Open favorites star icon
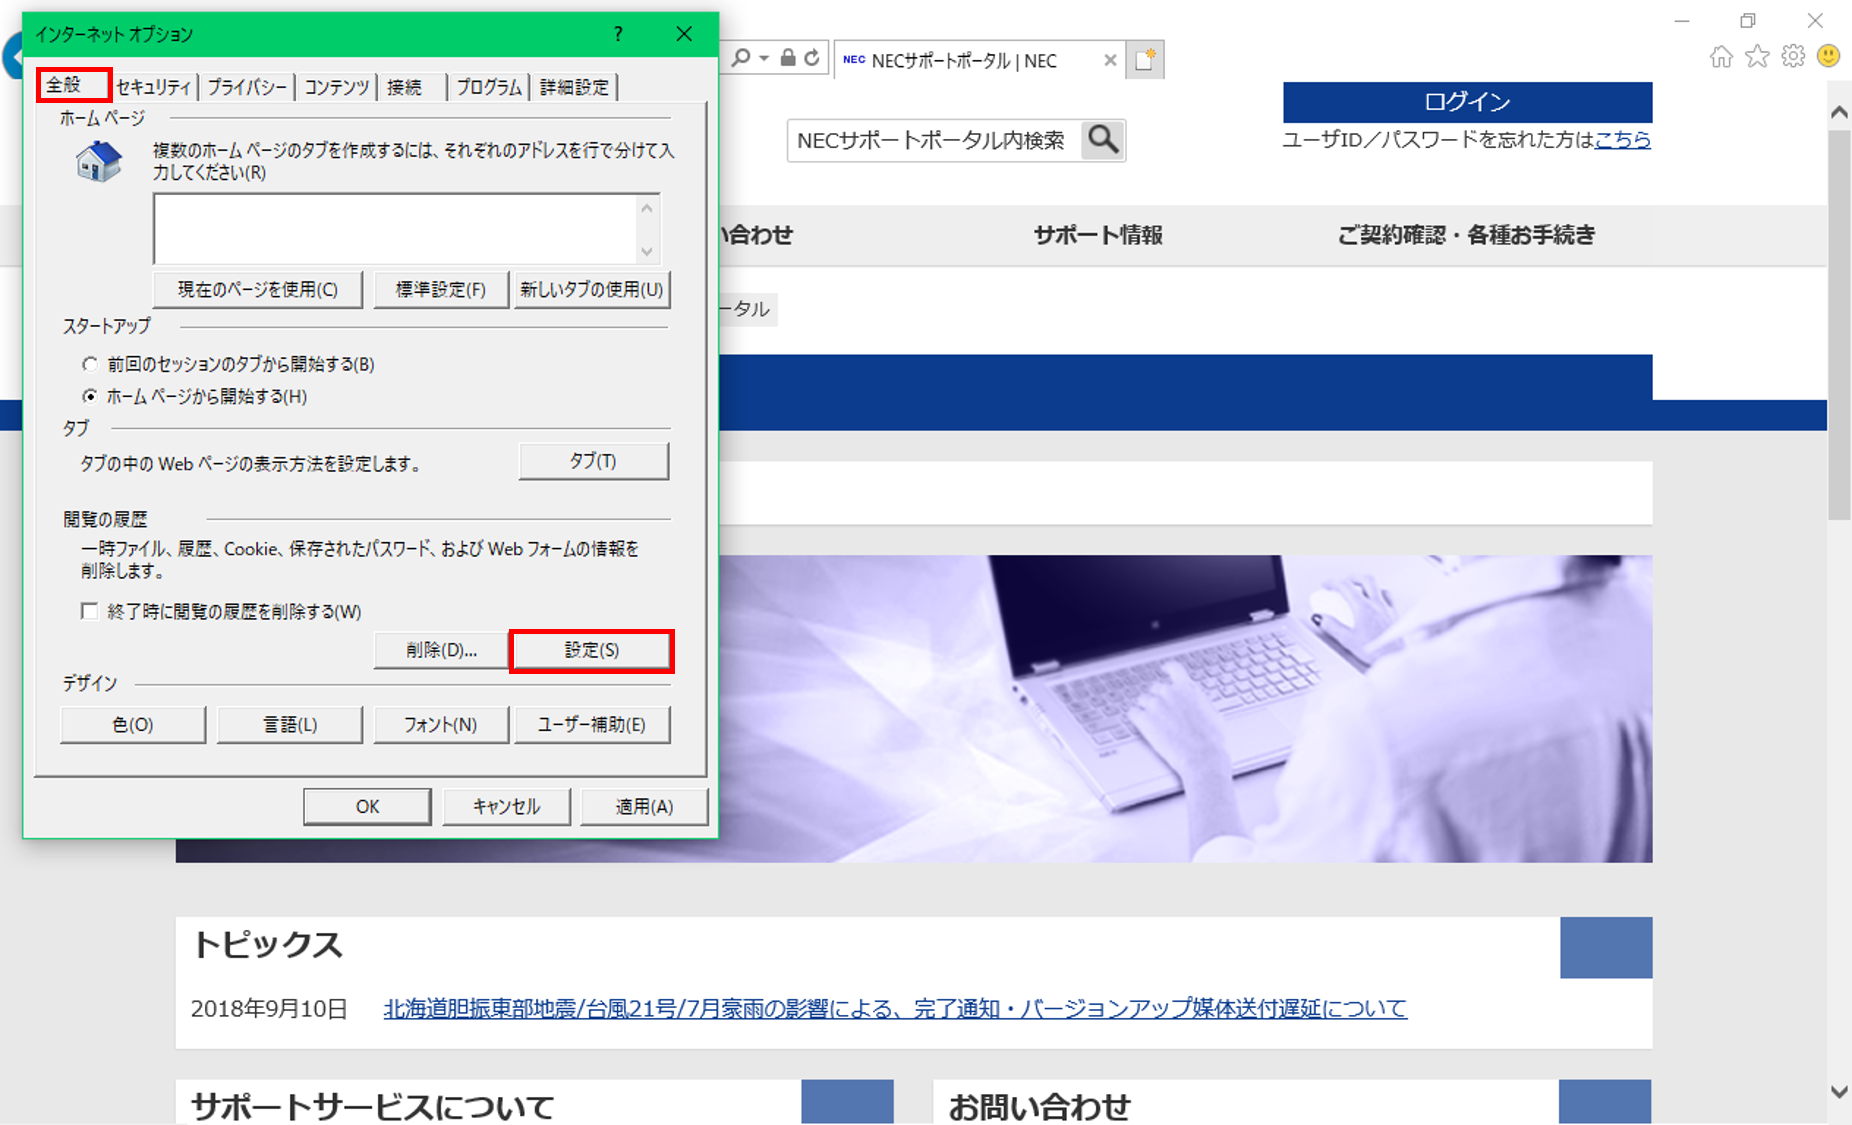Viewport: 1852px width, 1125px height. [1757, 57]
